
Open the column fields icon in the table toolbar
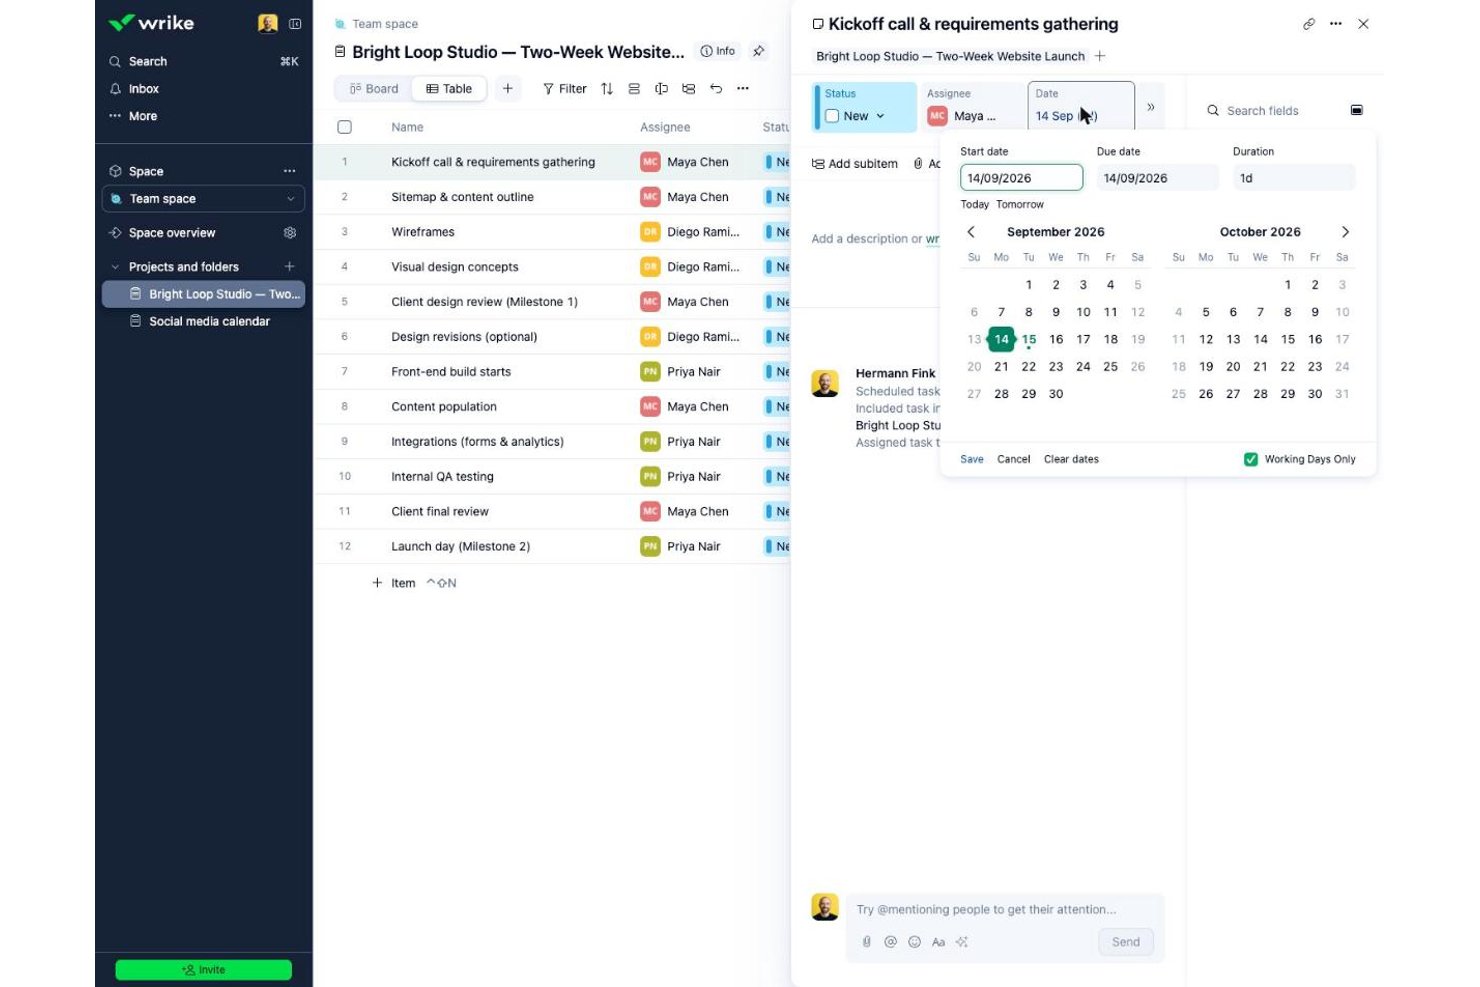[x=661, y=89]
